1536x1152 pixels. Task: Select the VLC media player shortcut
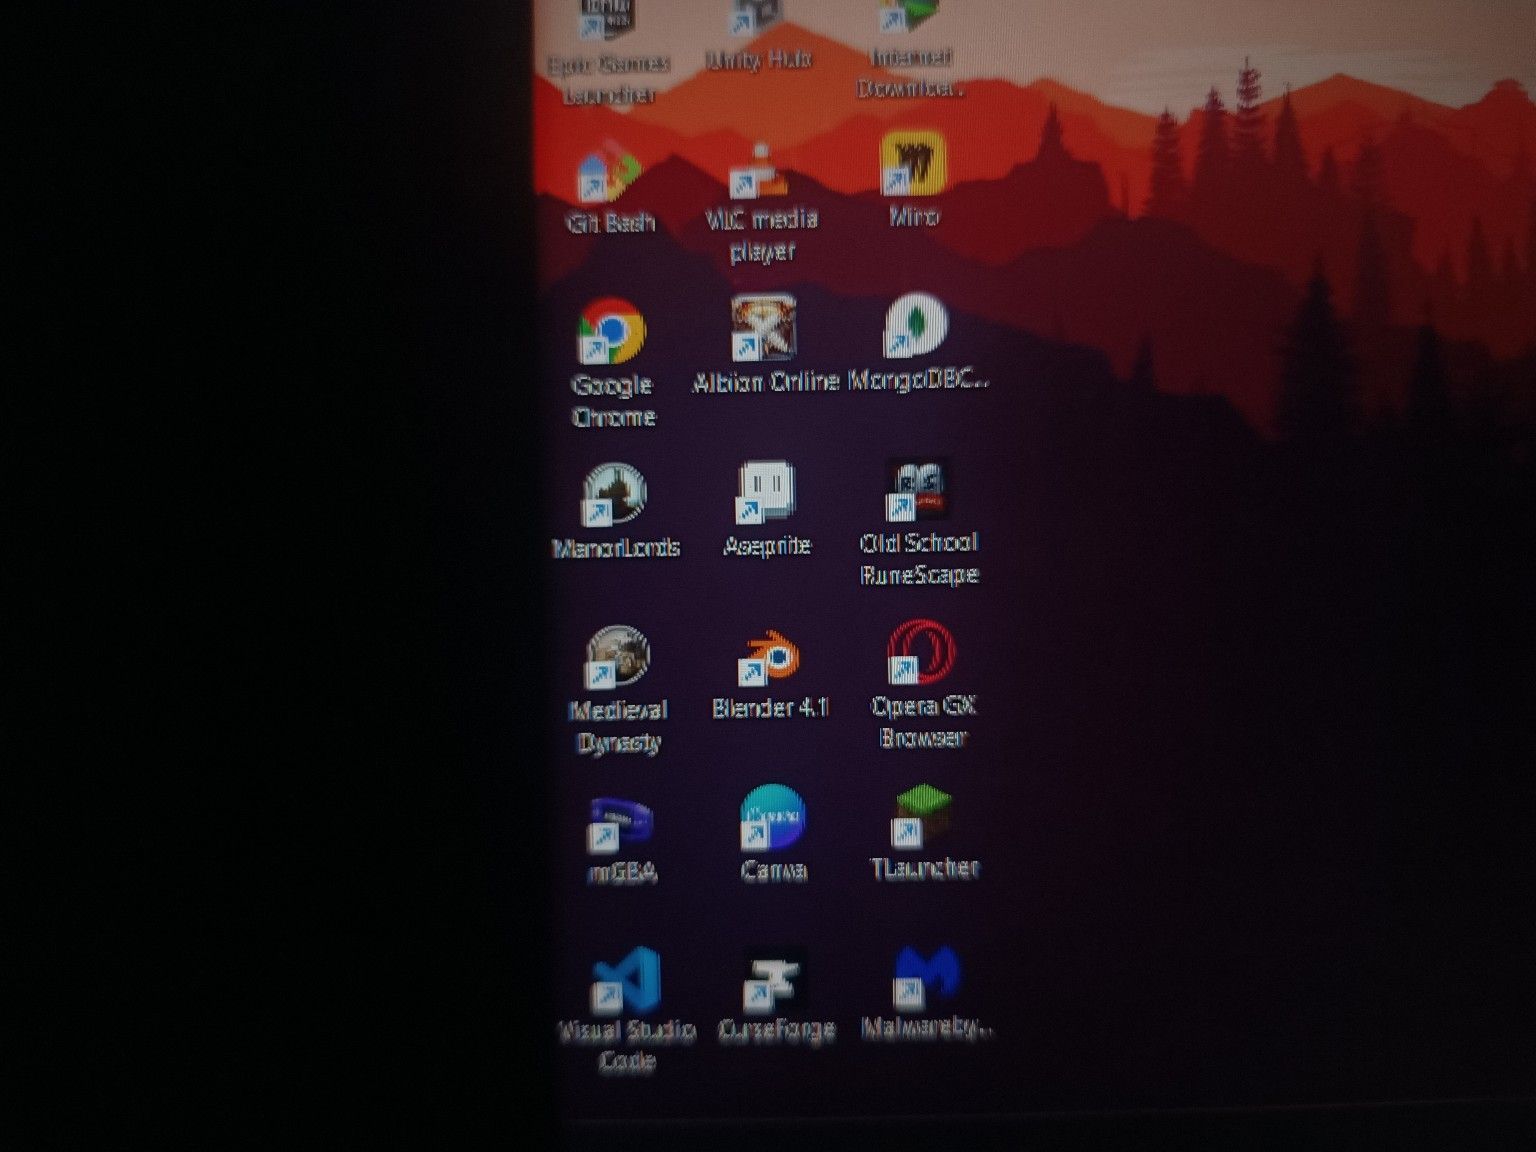(x=762, y=204)
